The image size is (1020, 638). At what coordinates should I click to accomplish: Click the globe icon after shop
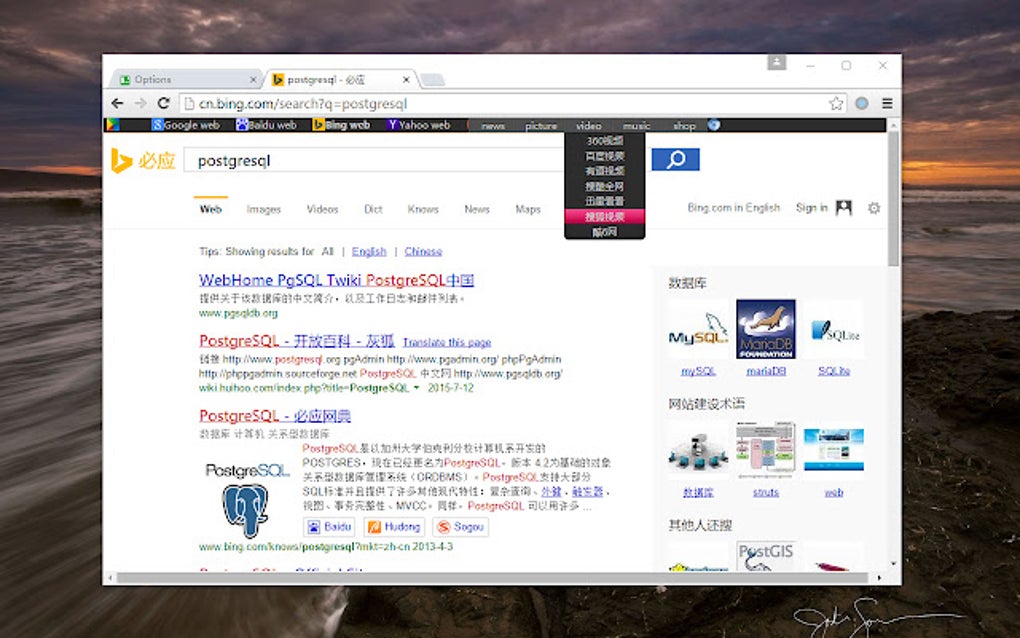point(714,125)
